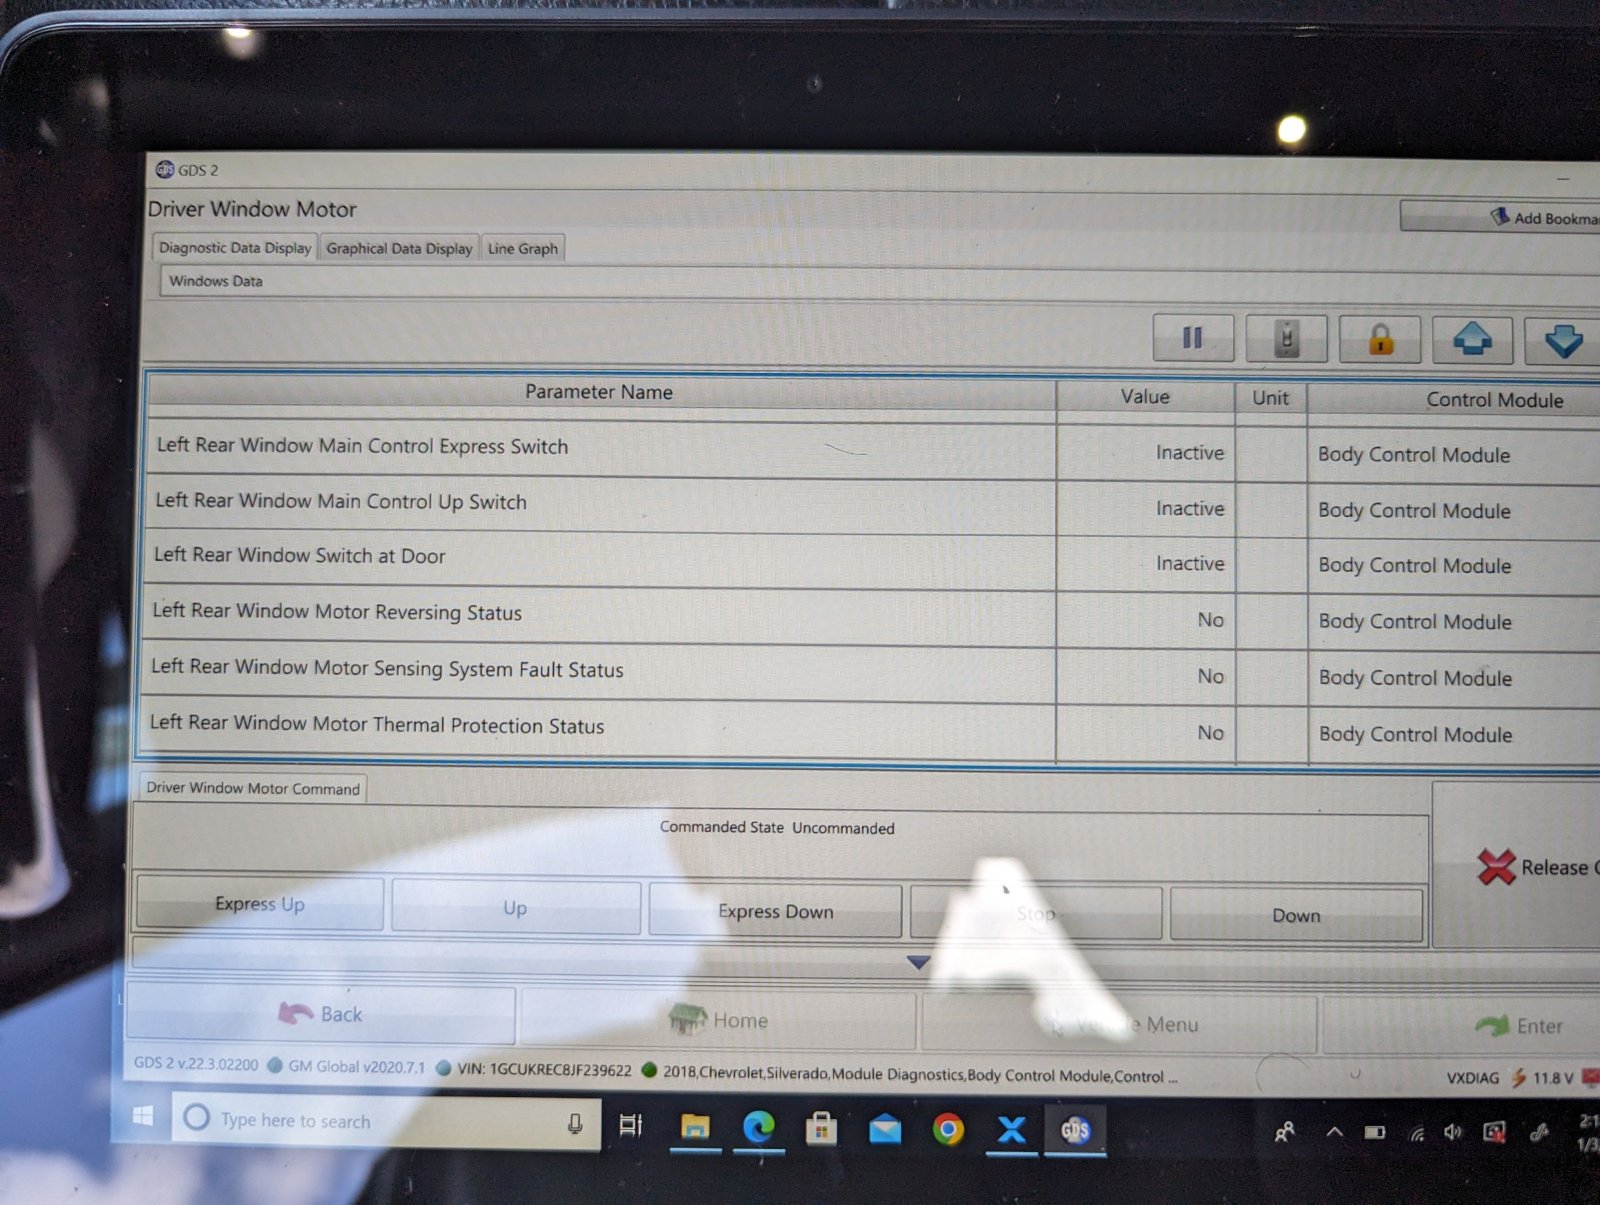Open the Windows Start menu
Image resolution: width=1600 pixels, height=1205 pixels.
point(143,1116)
